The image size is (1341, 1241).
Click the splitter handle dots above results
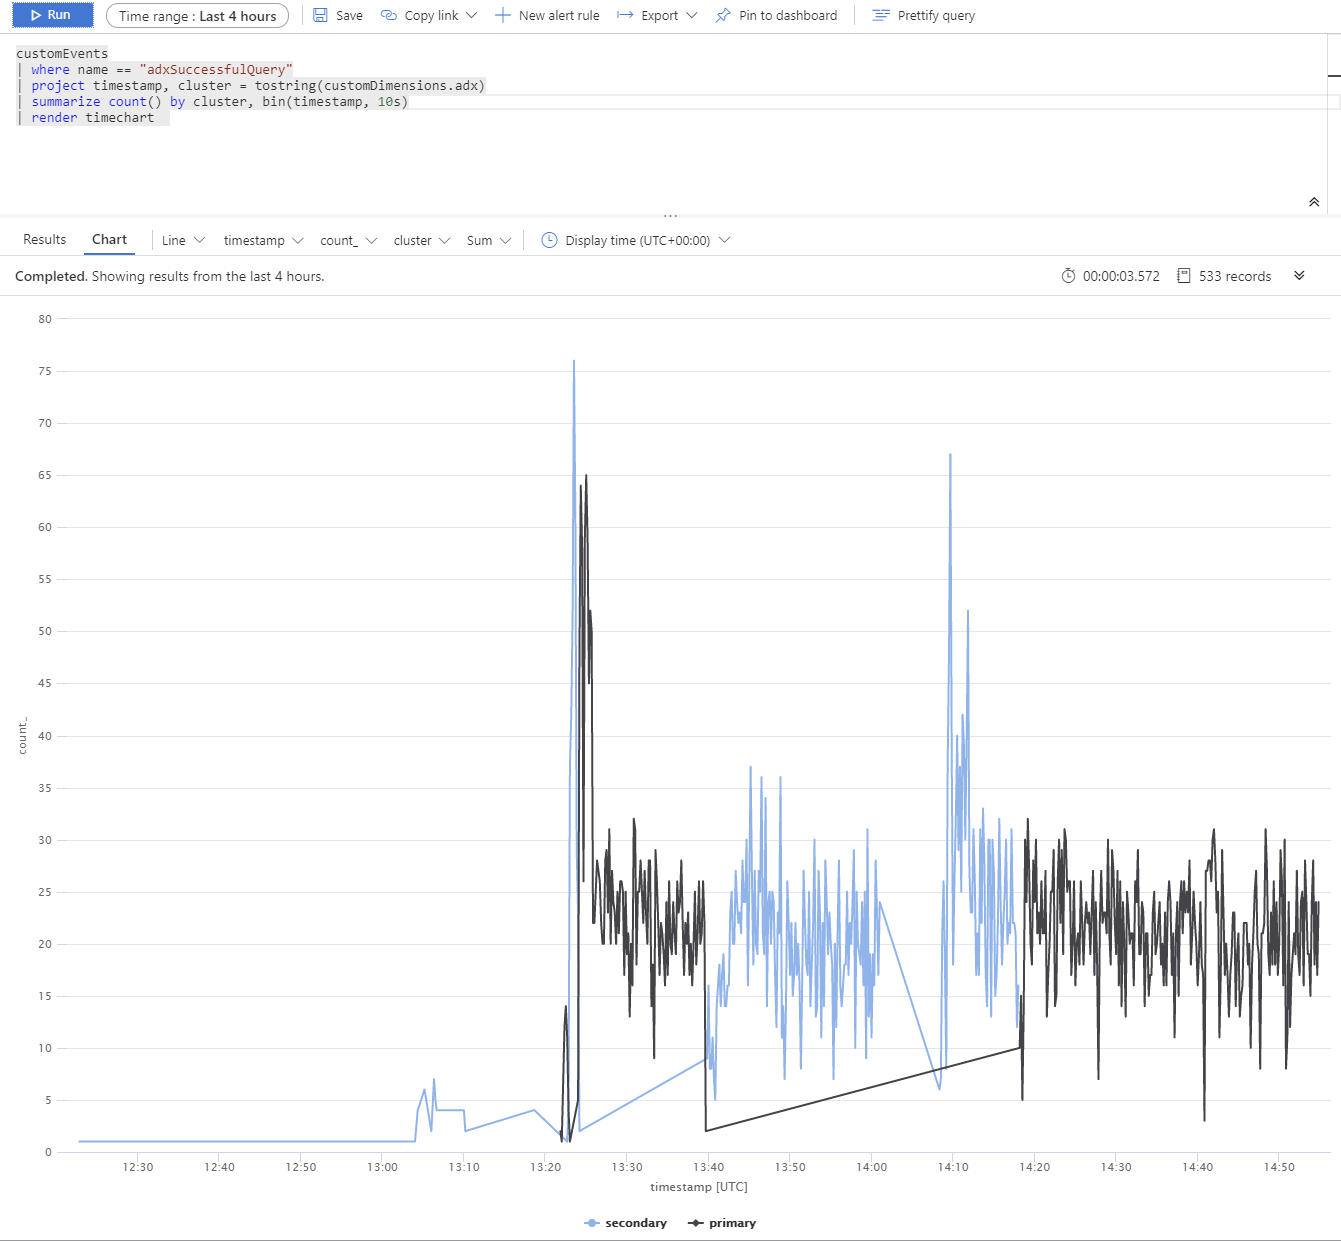670,216
